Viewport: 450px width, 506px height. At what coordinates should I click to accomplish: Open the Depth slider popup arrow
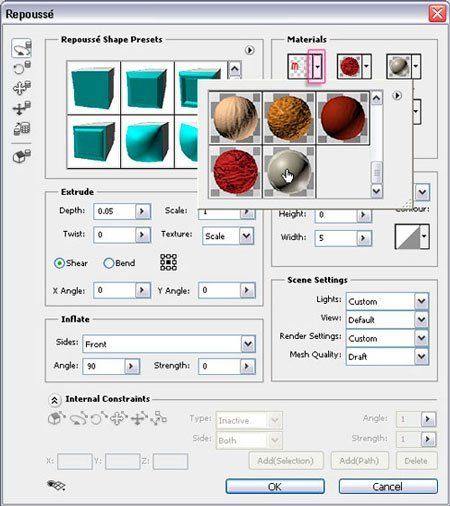click(143, 211)
